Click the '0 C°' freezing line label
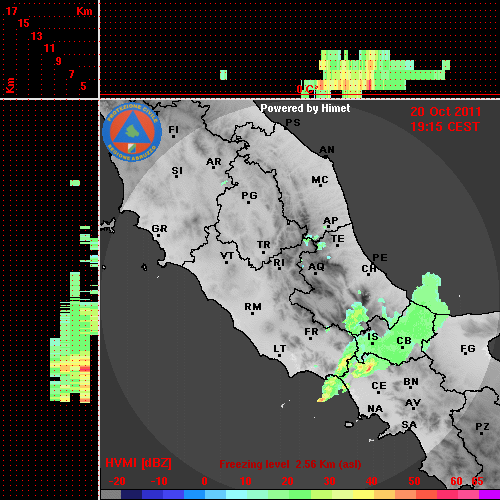Screen dimensions: 500x500 pos(307,89)
